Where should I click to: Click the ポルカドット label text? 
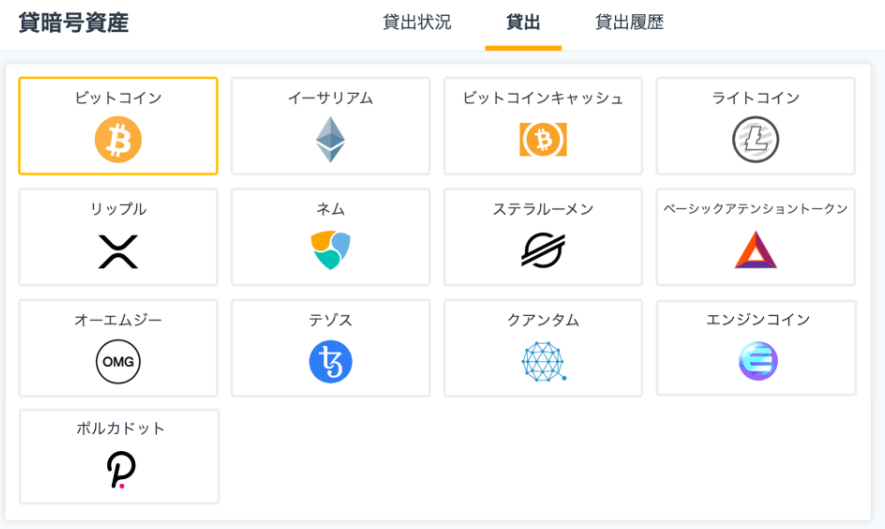(121, 429)
